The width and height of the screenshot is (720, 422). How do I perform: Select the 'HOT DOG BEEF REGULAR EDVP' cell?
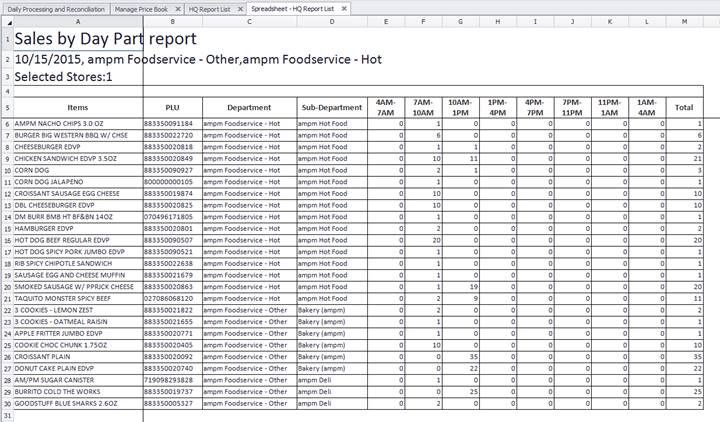[x=78, y=240]
